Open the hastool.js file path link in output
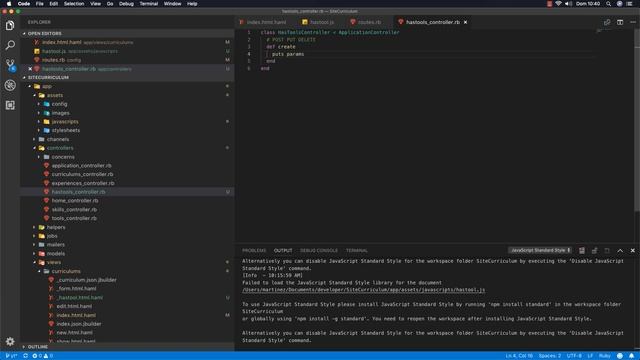The width and height of the screenshot is (640, 360). point(364,290)
